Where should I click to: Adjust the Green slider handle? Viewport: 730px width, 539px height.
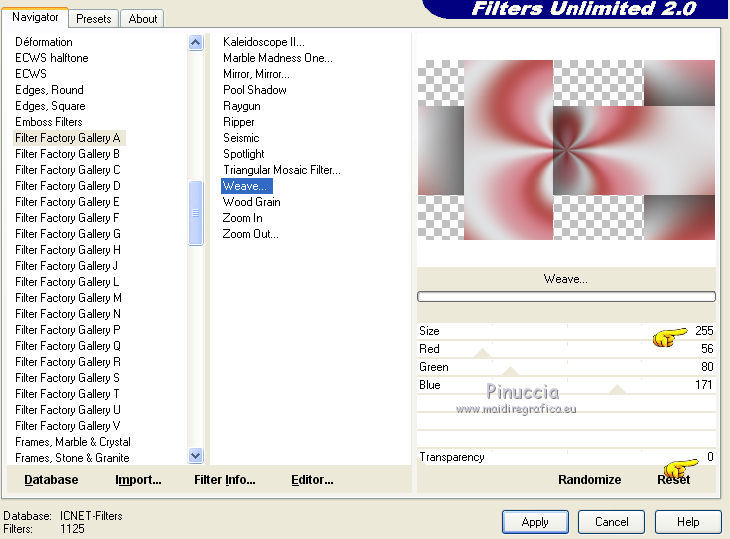coord(510,371)
